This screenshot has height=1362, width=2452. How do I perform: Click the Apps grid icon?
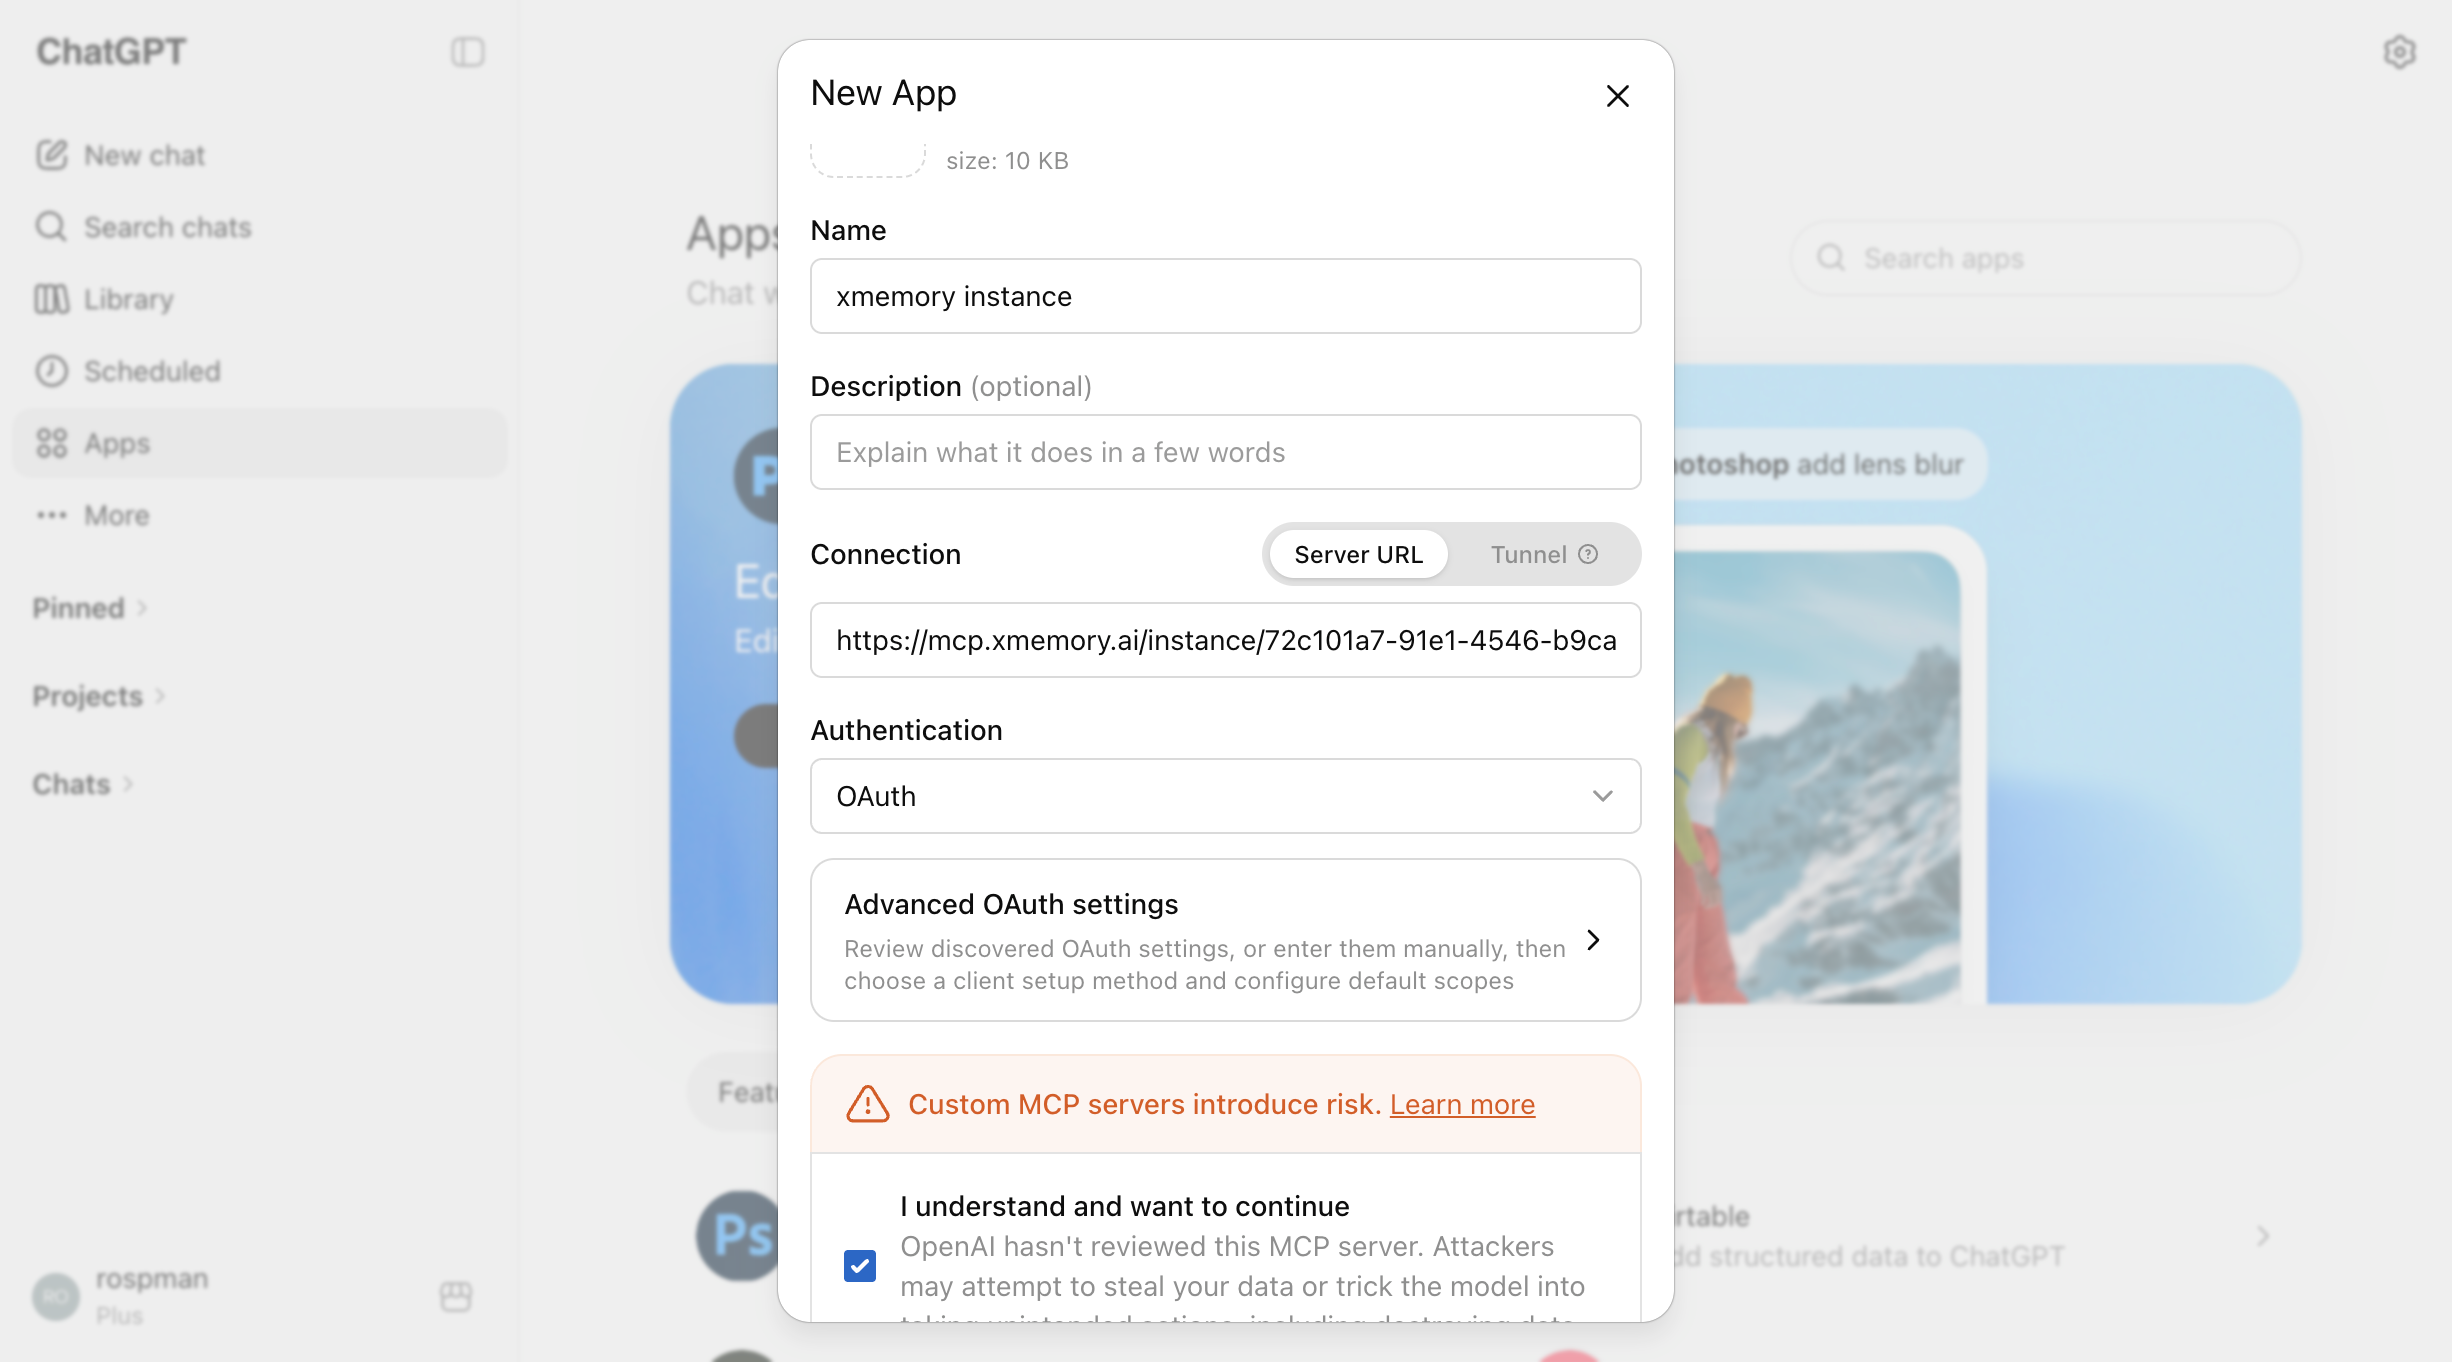(52, 443)
